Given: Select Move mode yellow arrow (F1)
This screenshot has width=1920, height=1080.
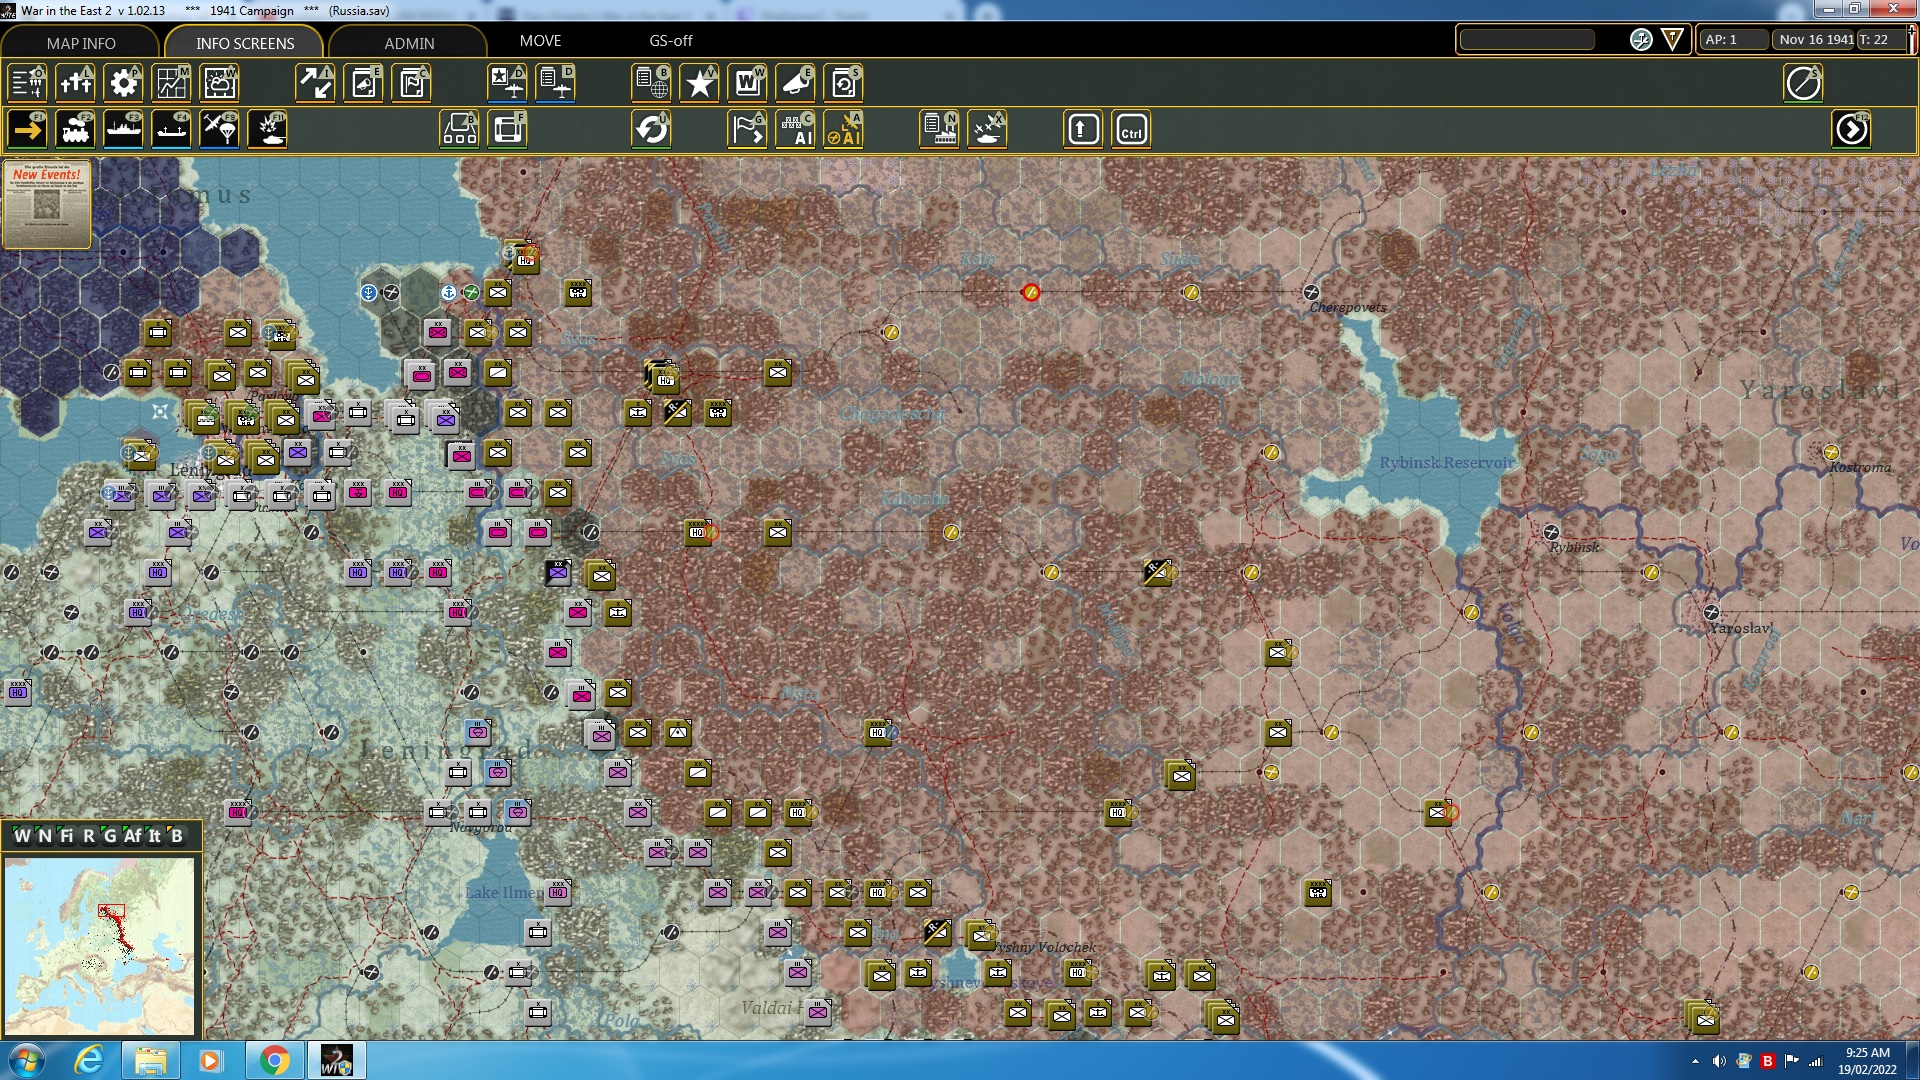Looking at the screenshot, I should 27,130.
